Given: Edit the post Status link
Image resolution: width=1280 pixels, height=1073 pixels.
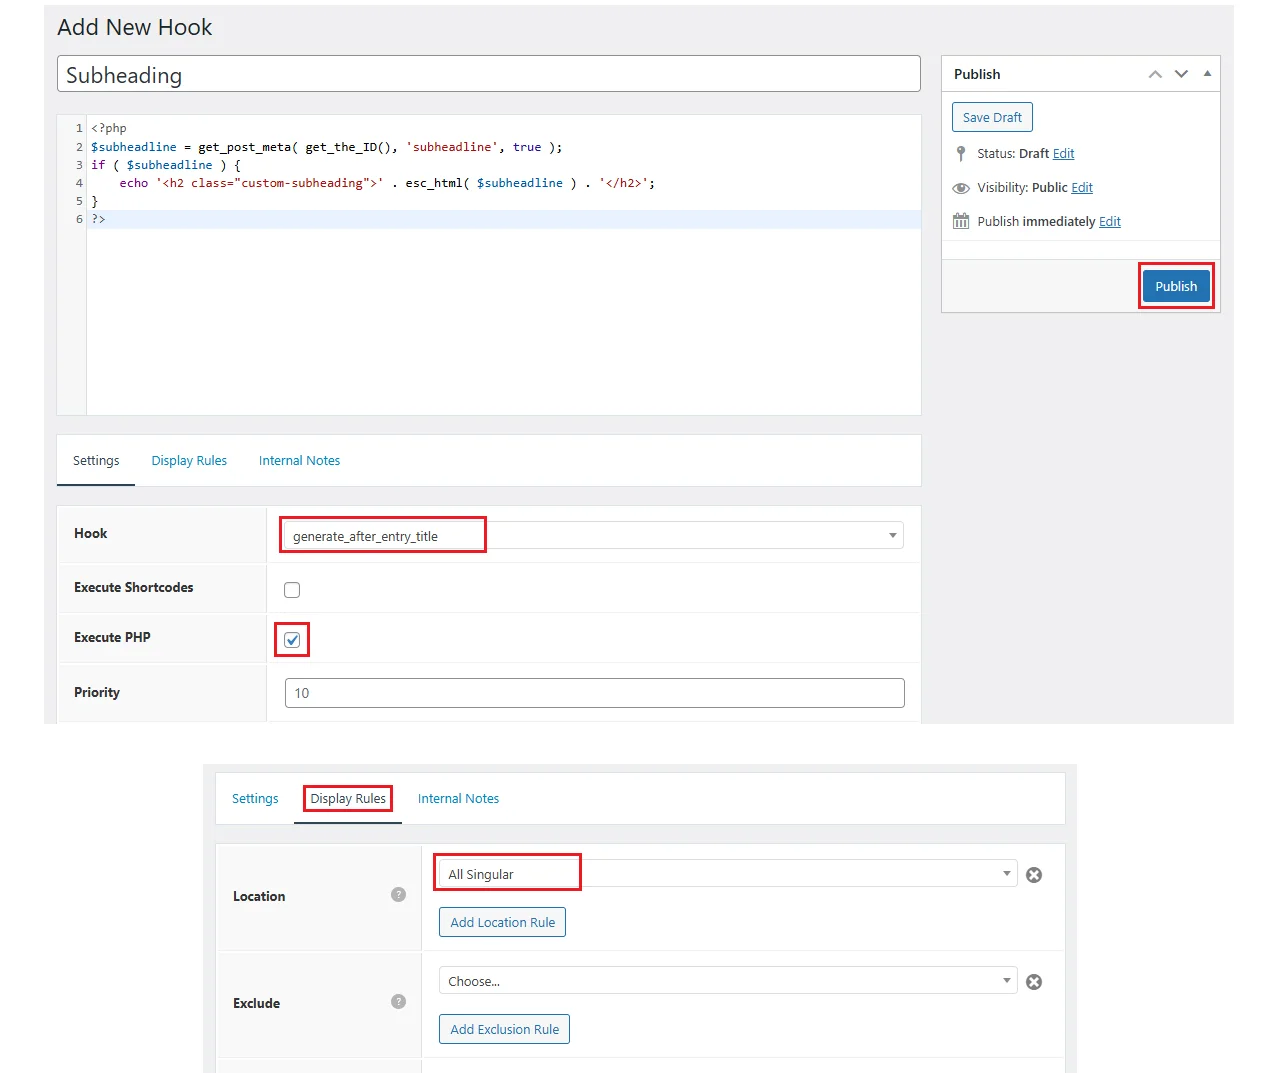Looking at the screenshot, I should (1063, 153).
